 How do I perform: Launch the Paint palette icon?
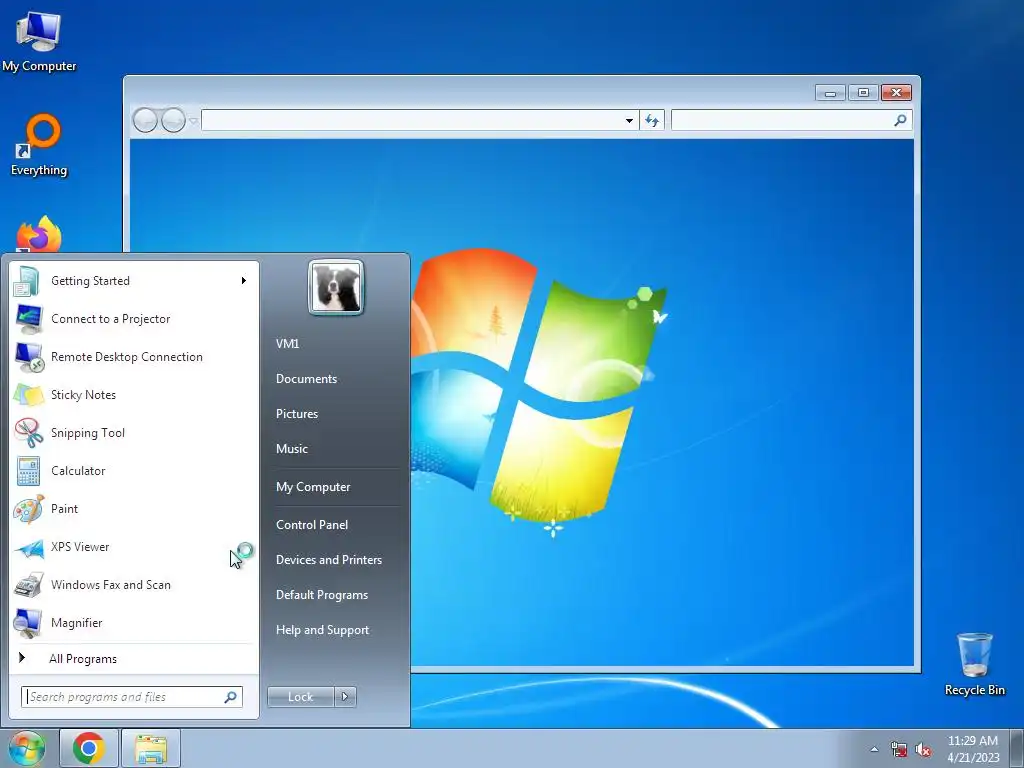click(27, 509)
